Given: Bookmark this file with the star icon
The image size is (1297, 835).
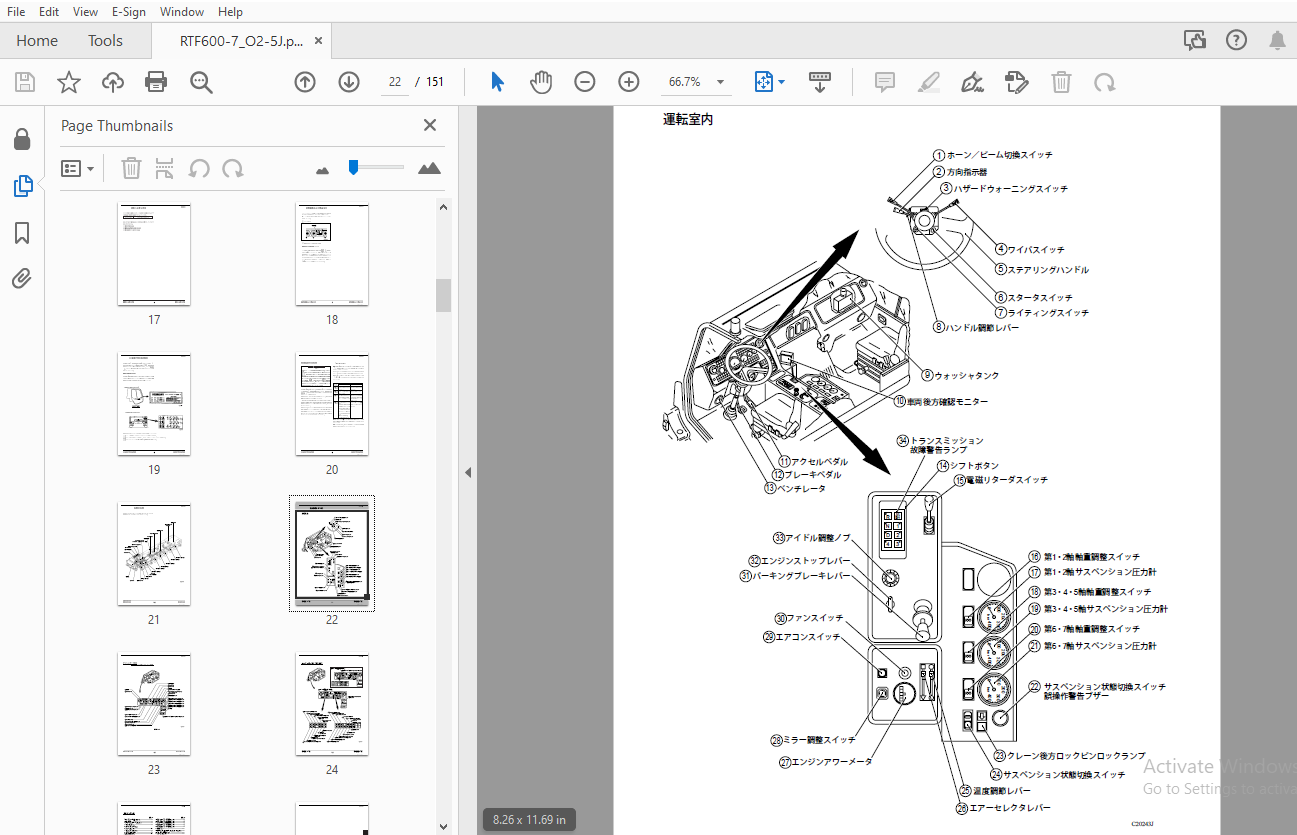Looking at the screenshot, I should 69,82.
